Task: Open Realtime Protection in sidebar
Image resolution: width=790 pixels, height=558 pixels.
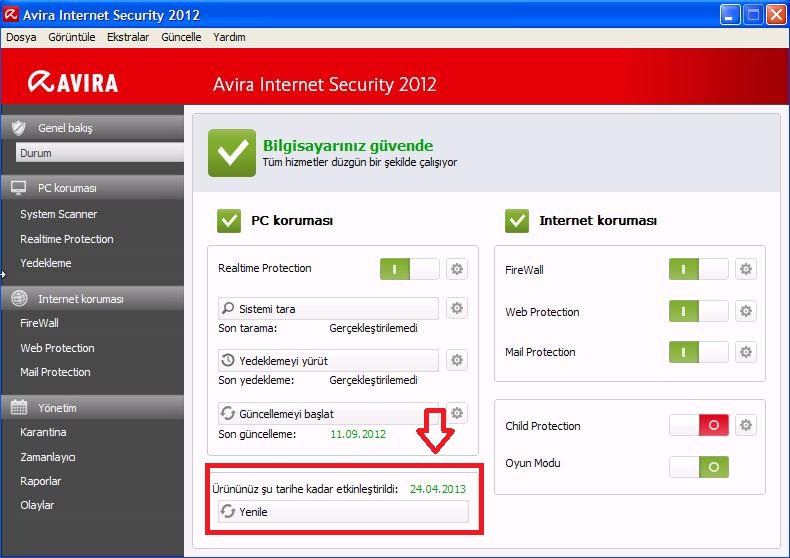Action: click(x=67, y=239)
